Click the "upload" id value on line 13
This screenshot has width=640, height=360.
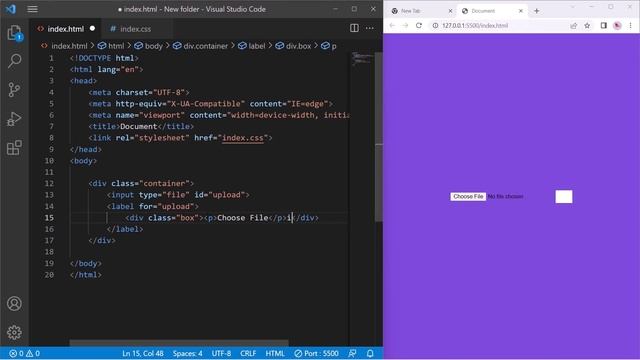click(x=227, y=195)
